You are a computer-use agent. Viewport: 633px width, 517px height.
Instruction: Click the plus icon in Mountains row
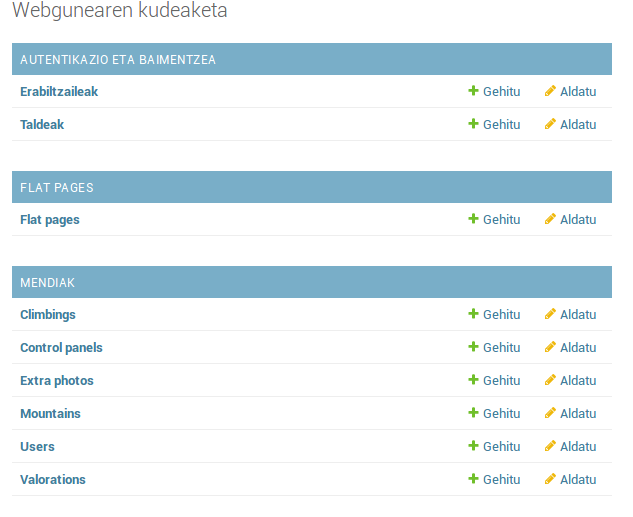[x=473, y=413]
